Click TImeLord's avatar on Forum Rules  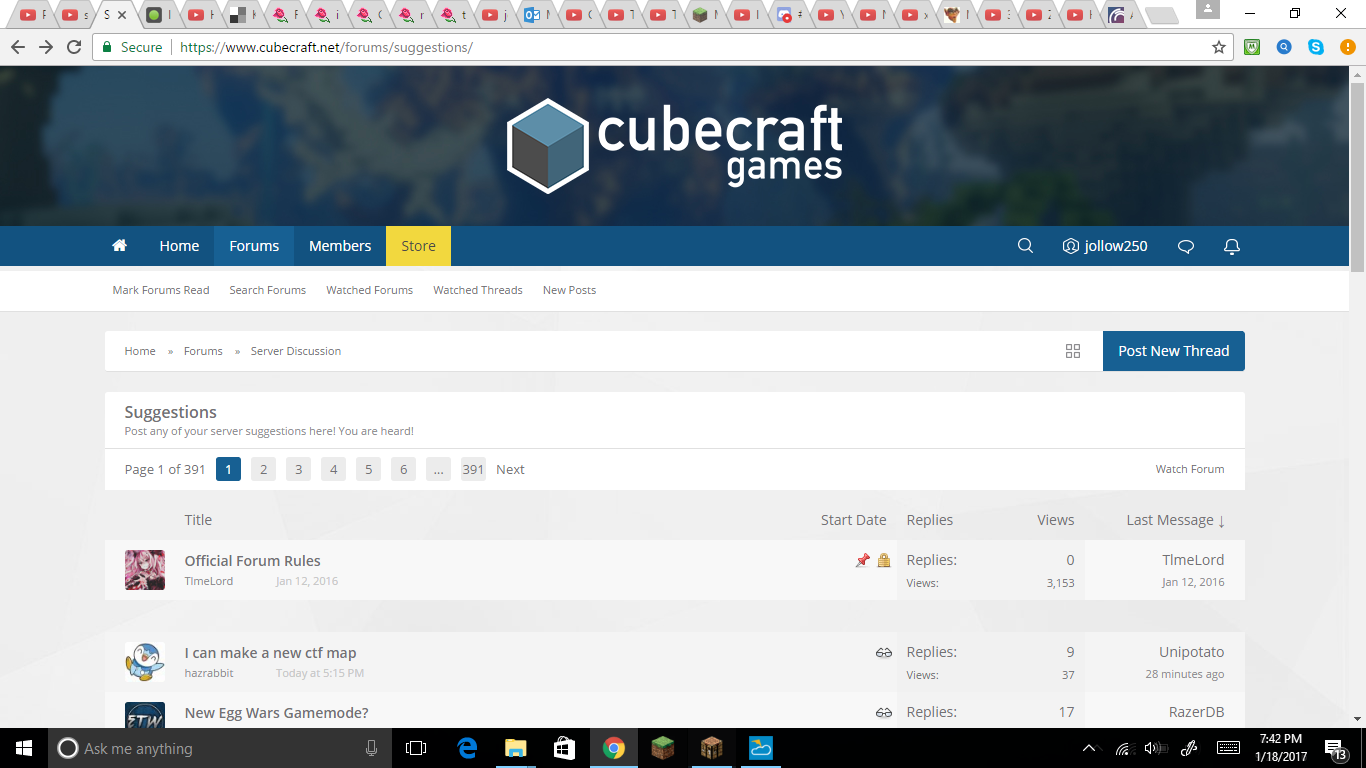pos(145,570)
